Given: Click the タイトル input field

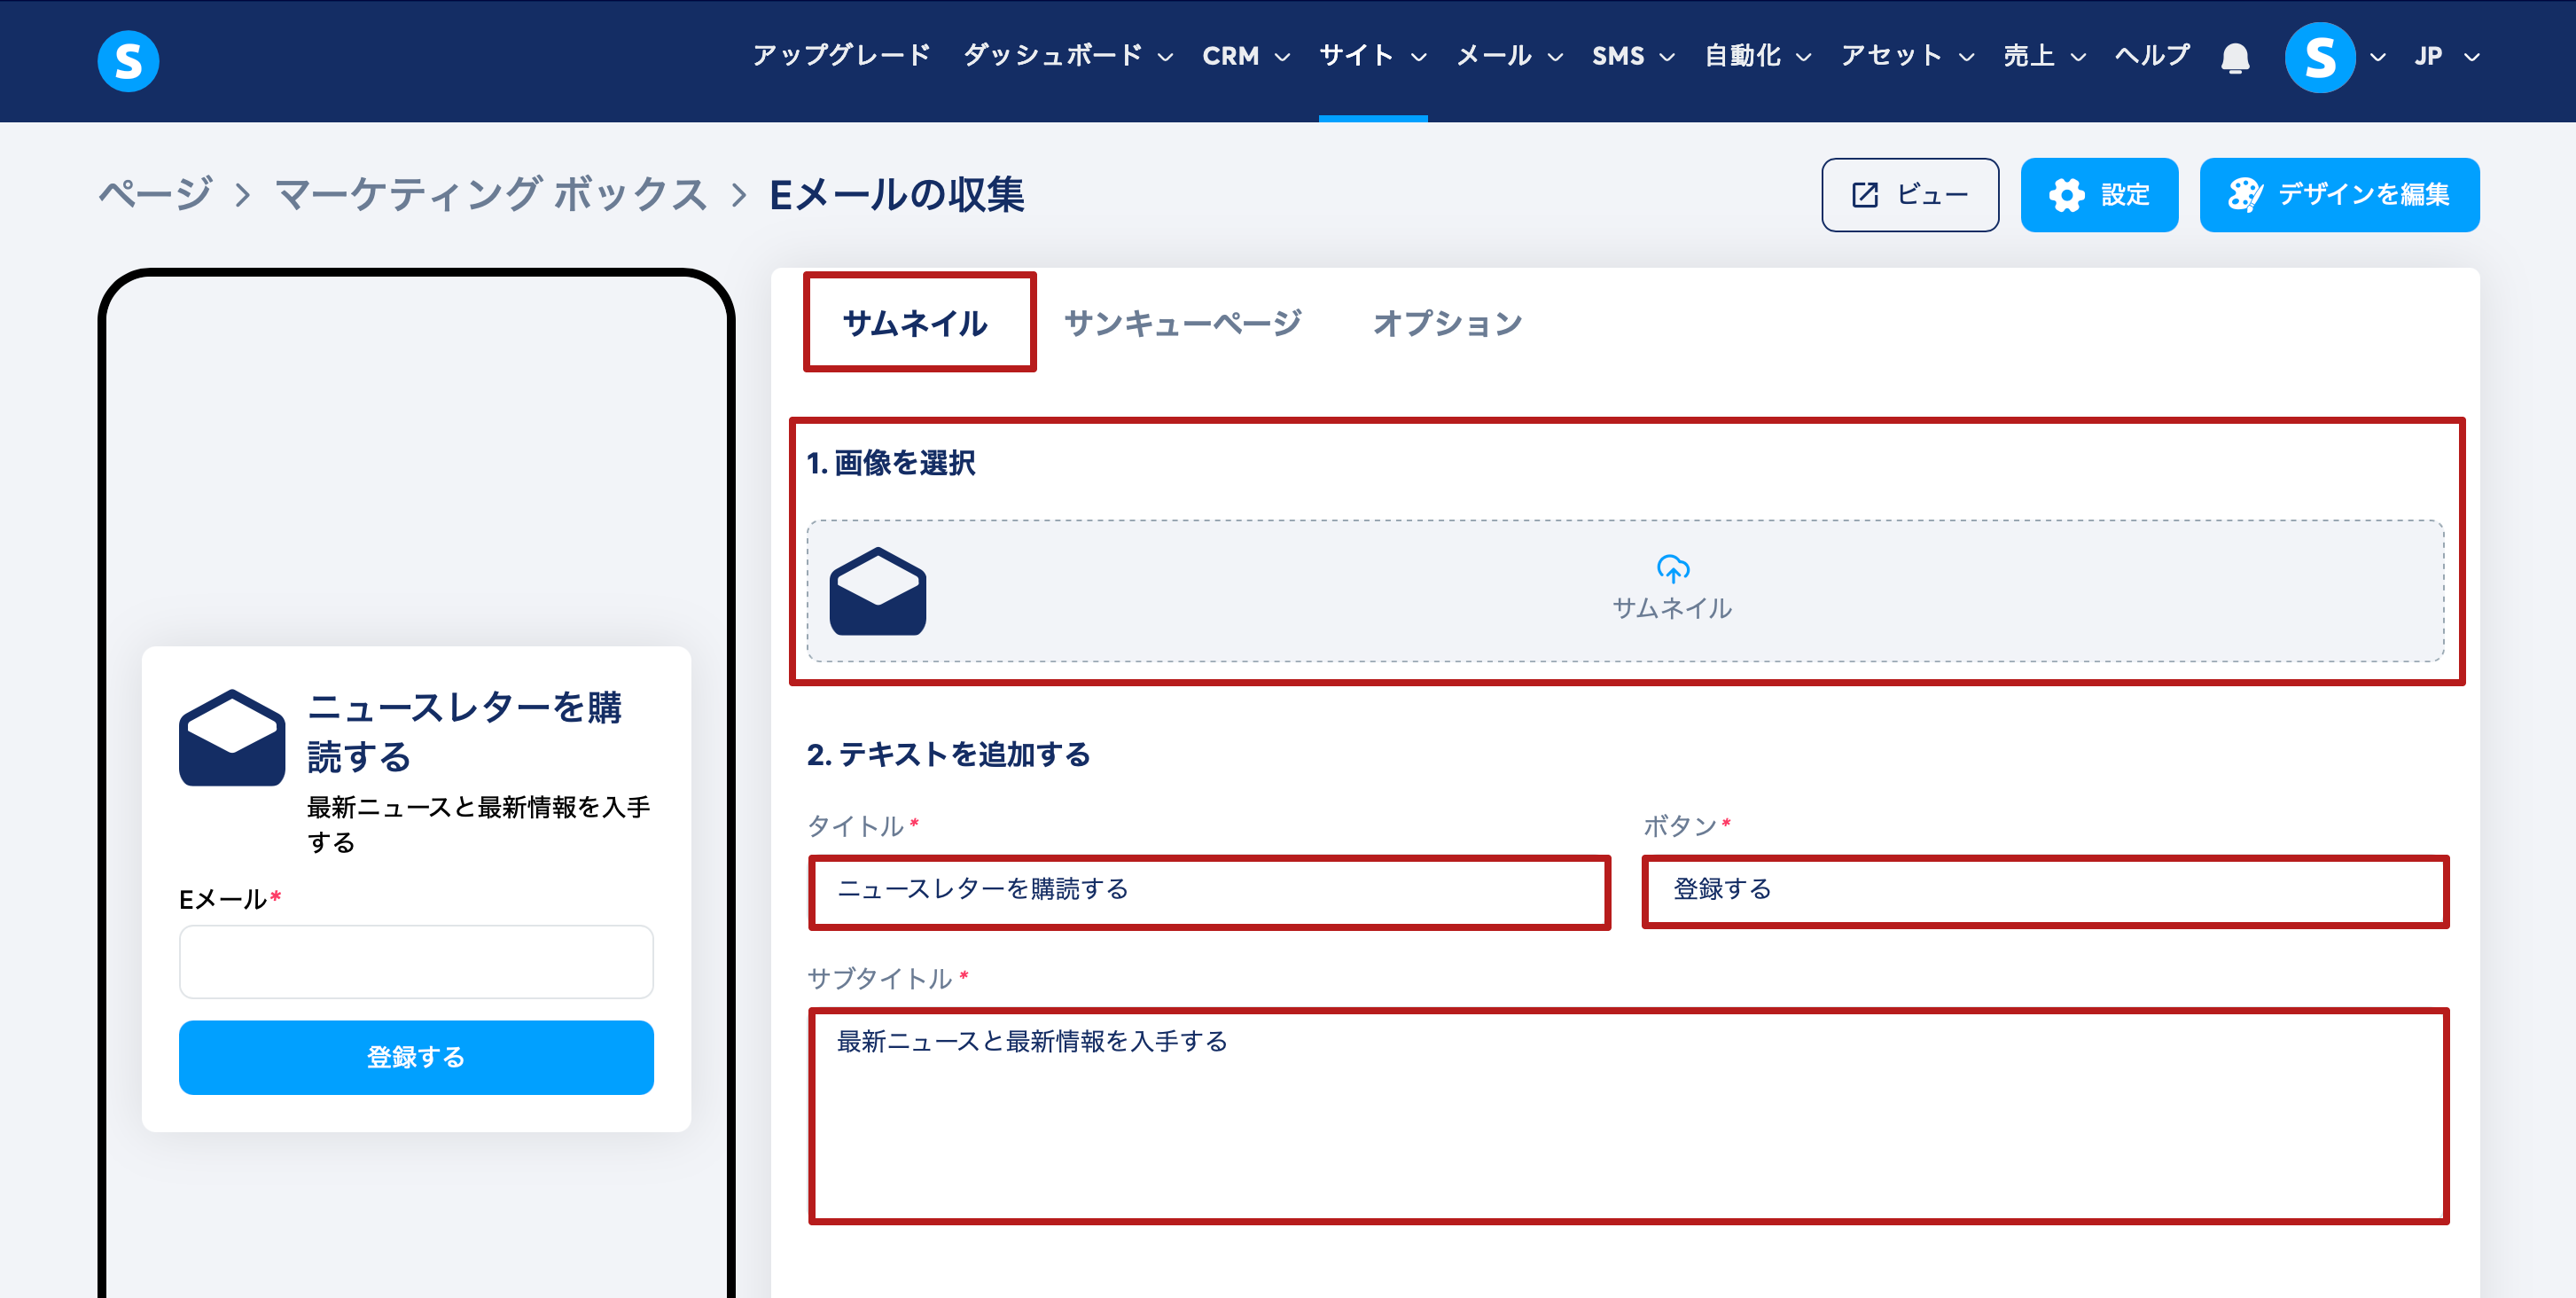Looking at the screenshot, I should click(x=1208, y=890).
